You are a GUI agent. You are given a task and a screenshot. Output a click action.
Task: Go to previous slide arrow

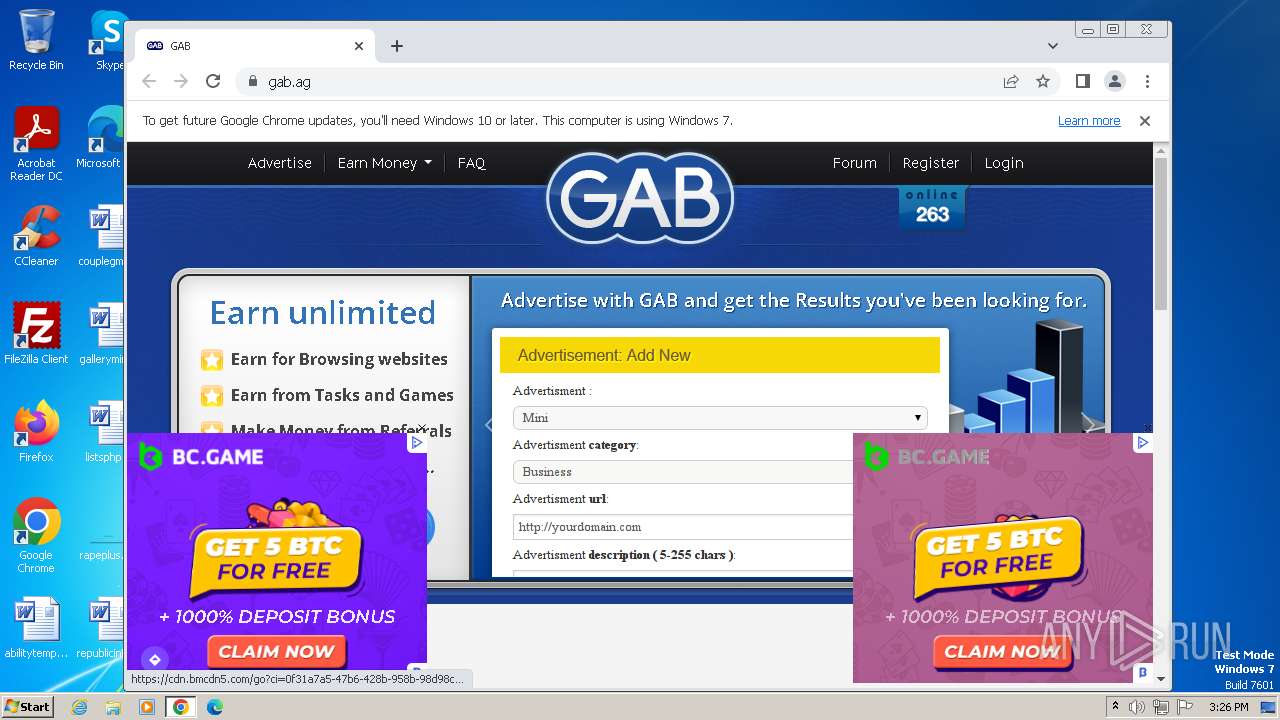click(488, 425)
